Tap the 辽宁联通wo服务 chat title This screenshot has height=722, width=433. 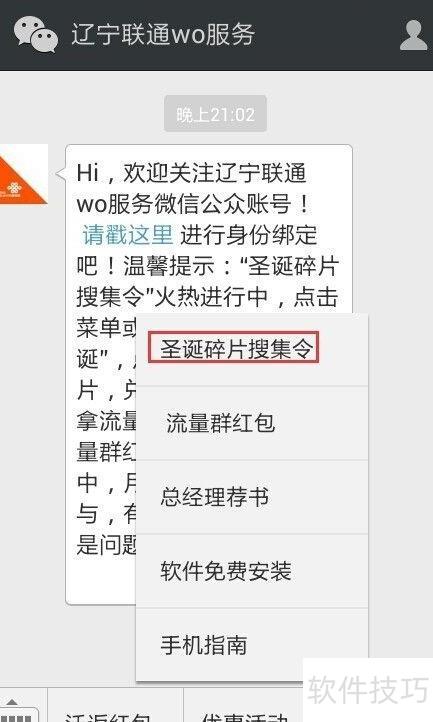pyautogui.click(x=163, y=35)
